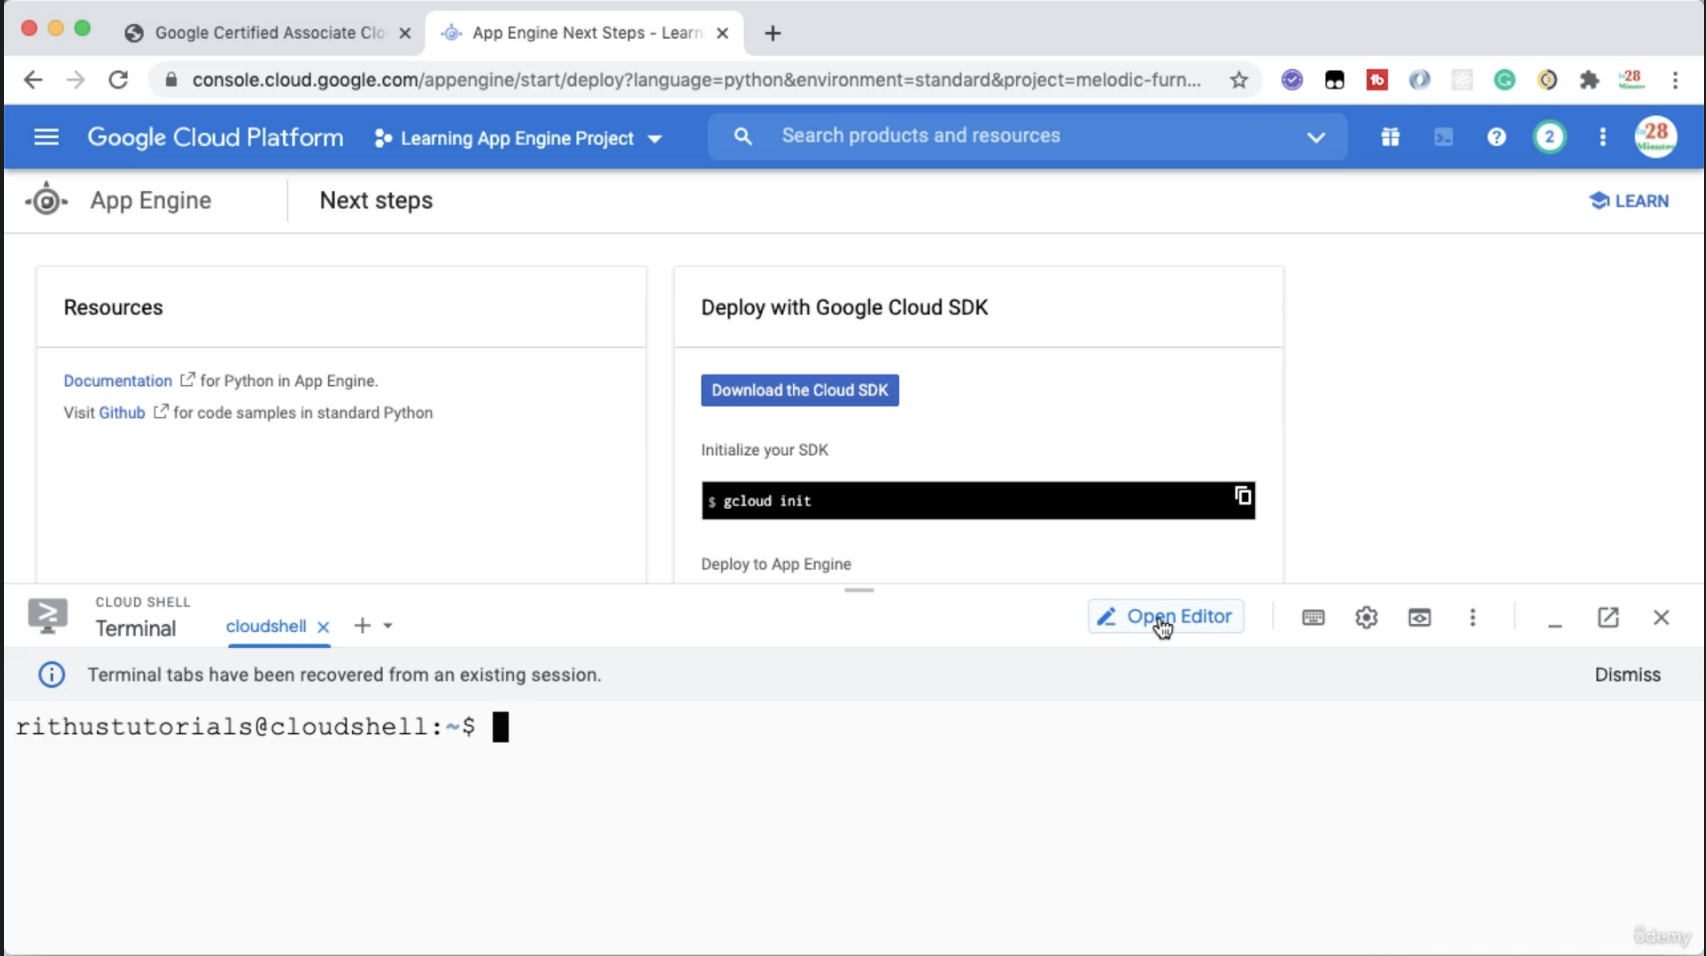Viewport: 1706px width, 956px height.
Task: Click the Cloud Shell web preview icon
Action: click(x=1419, y=618)
